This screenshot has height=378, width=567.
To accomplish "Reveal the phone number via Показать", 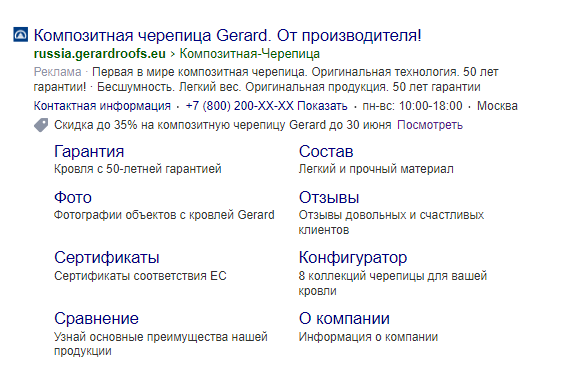I will click(x=322, y=106).
